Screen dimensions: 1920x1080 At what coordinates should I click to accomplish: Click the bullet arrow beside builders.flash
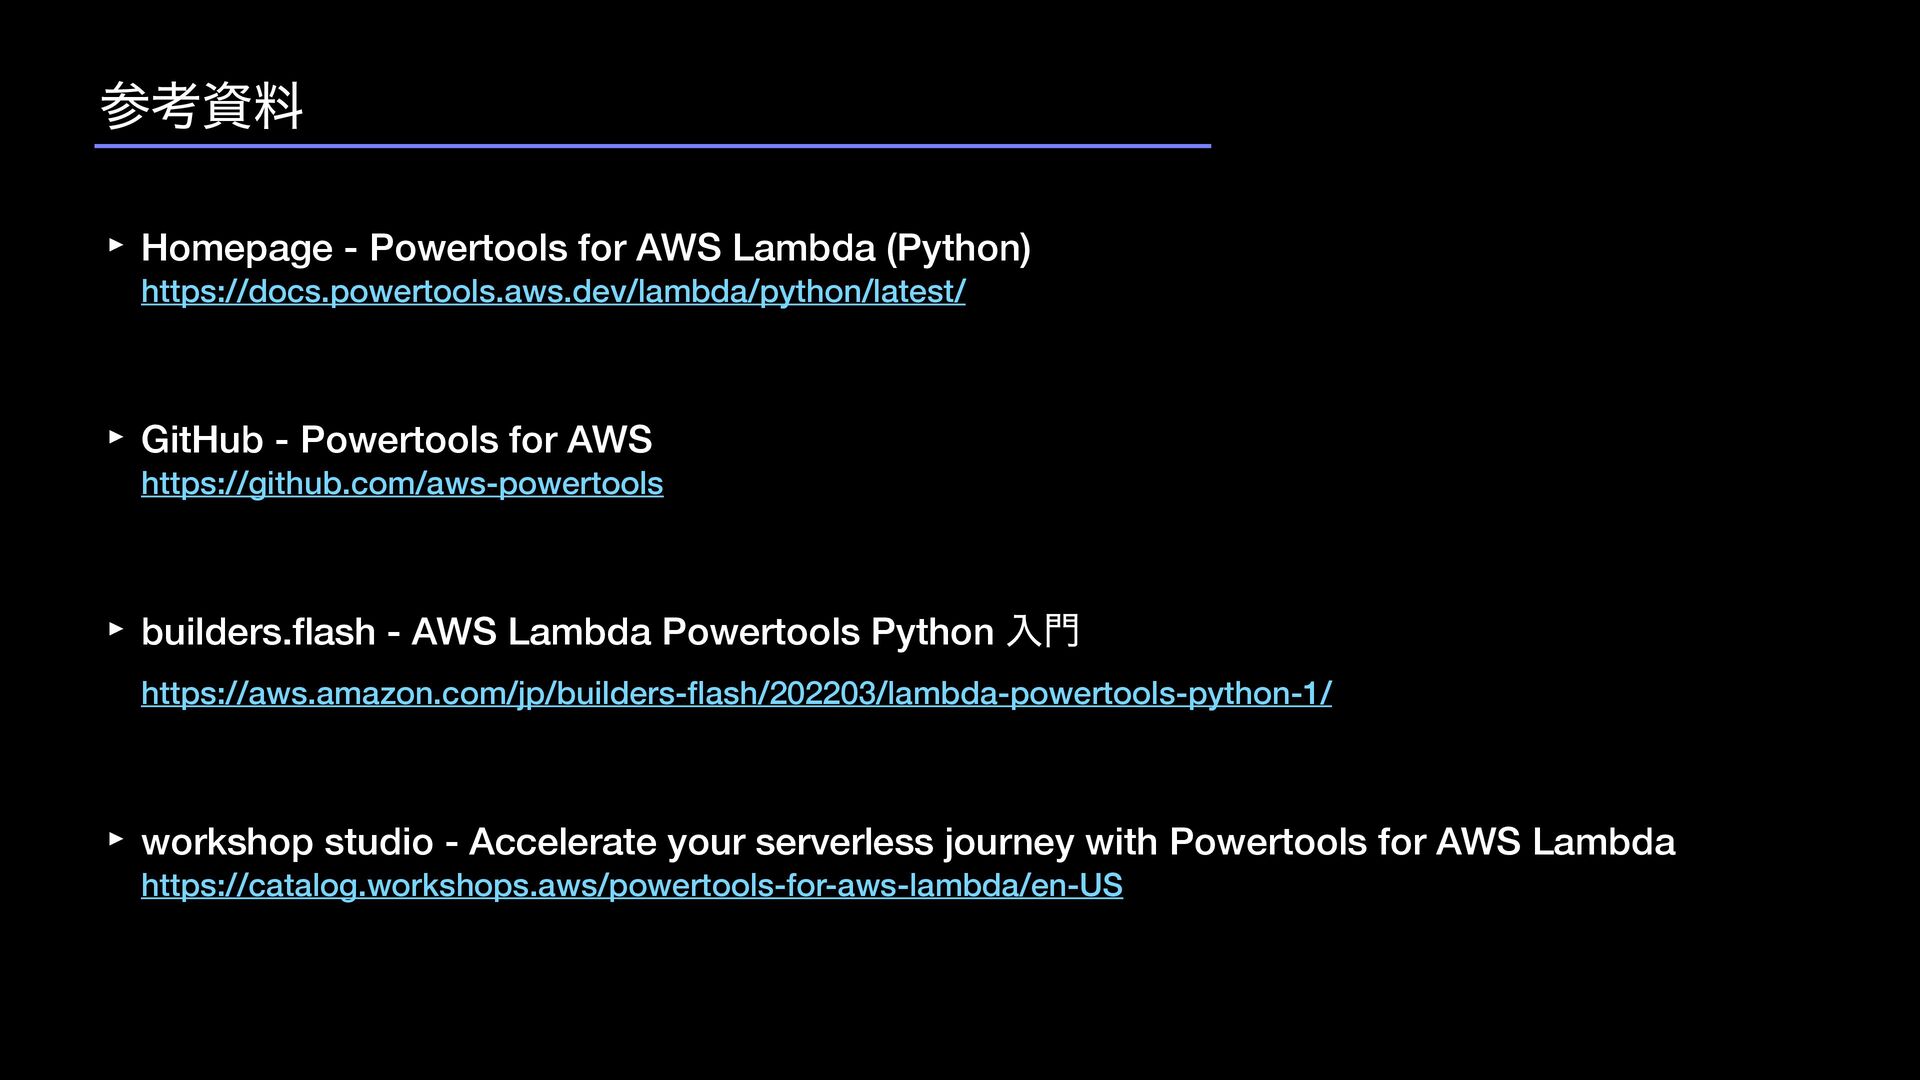click(116, 628)
